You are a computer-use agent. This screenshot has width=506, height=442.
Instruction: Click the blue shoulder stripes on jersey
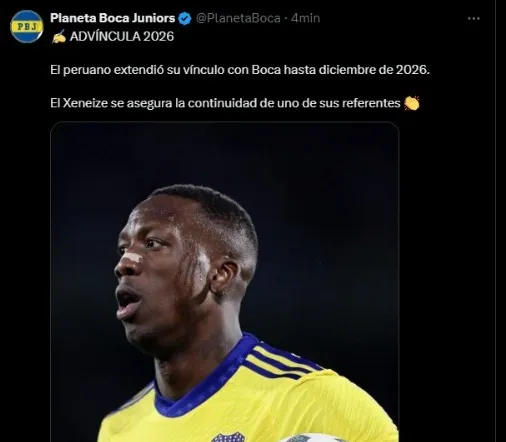pyautogui.click(x=283, y=364)
